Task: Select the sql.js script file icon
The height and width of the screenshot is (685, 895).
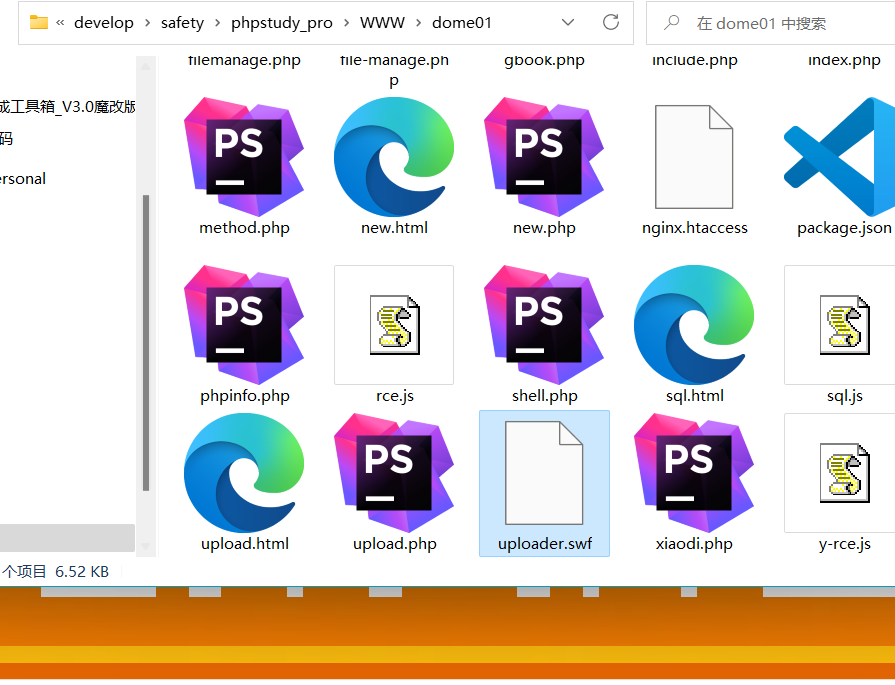Action: [x=840, y=325]
